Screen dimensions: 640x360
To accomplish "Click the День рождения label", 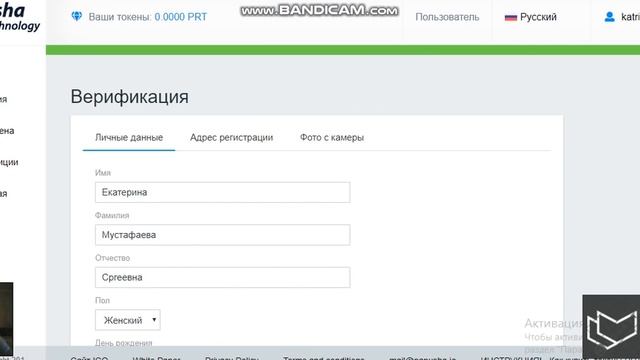I will [x=124, y=343].
